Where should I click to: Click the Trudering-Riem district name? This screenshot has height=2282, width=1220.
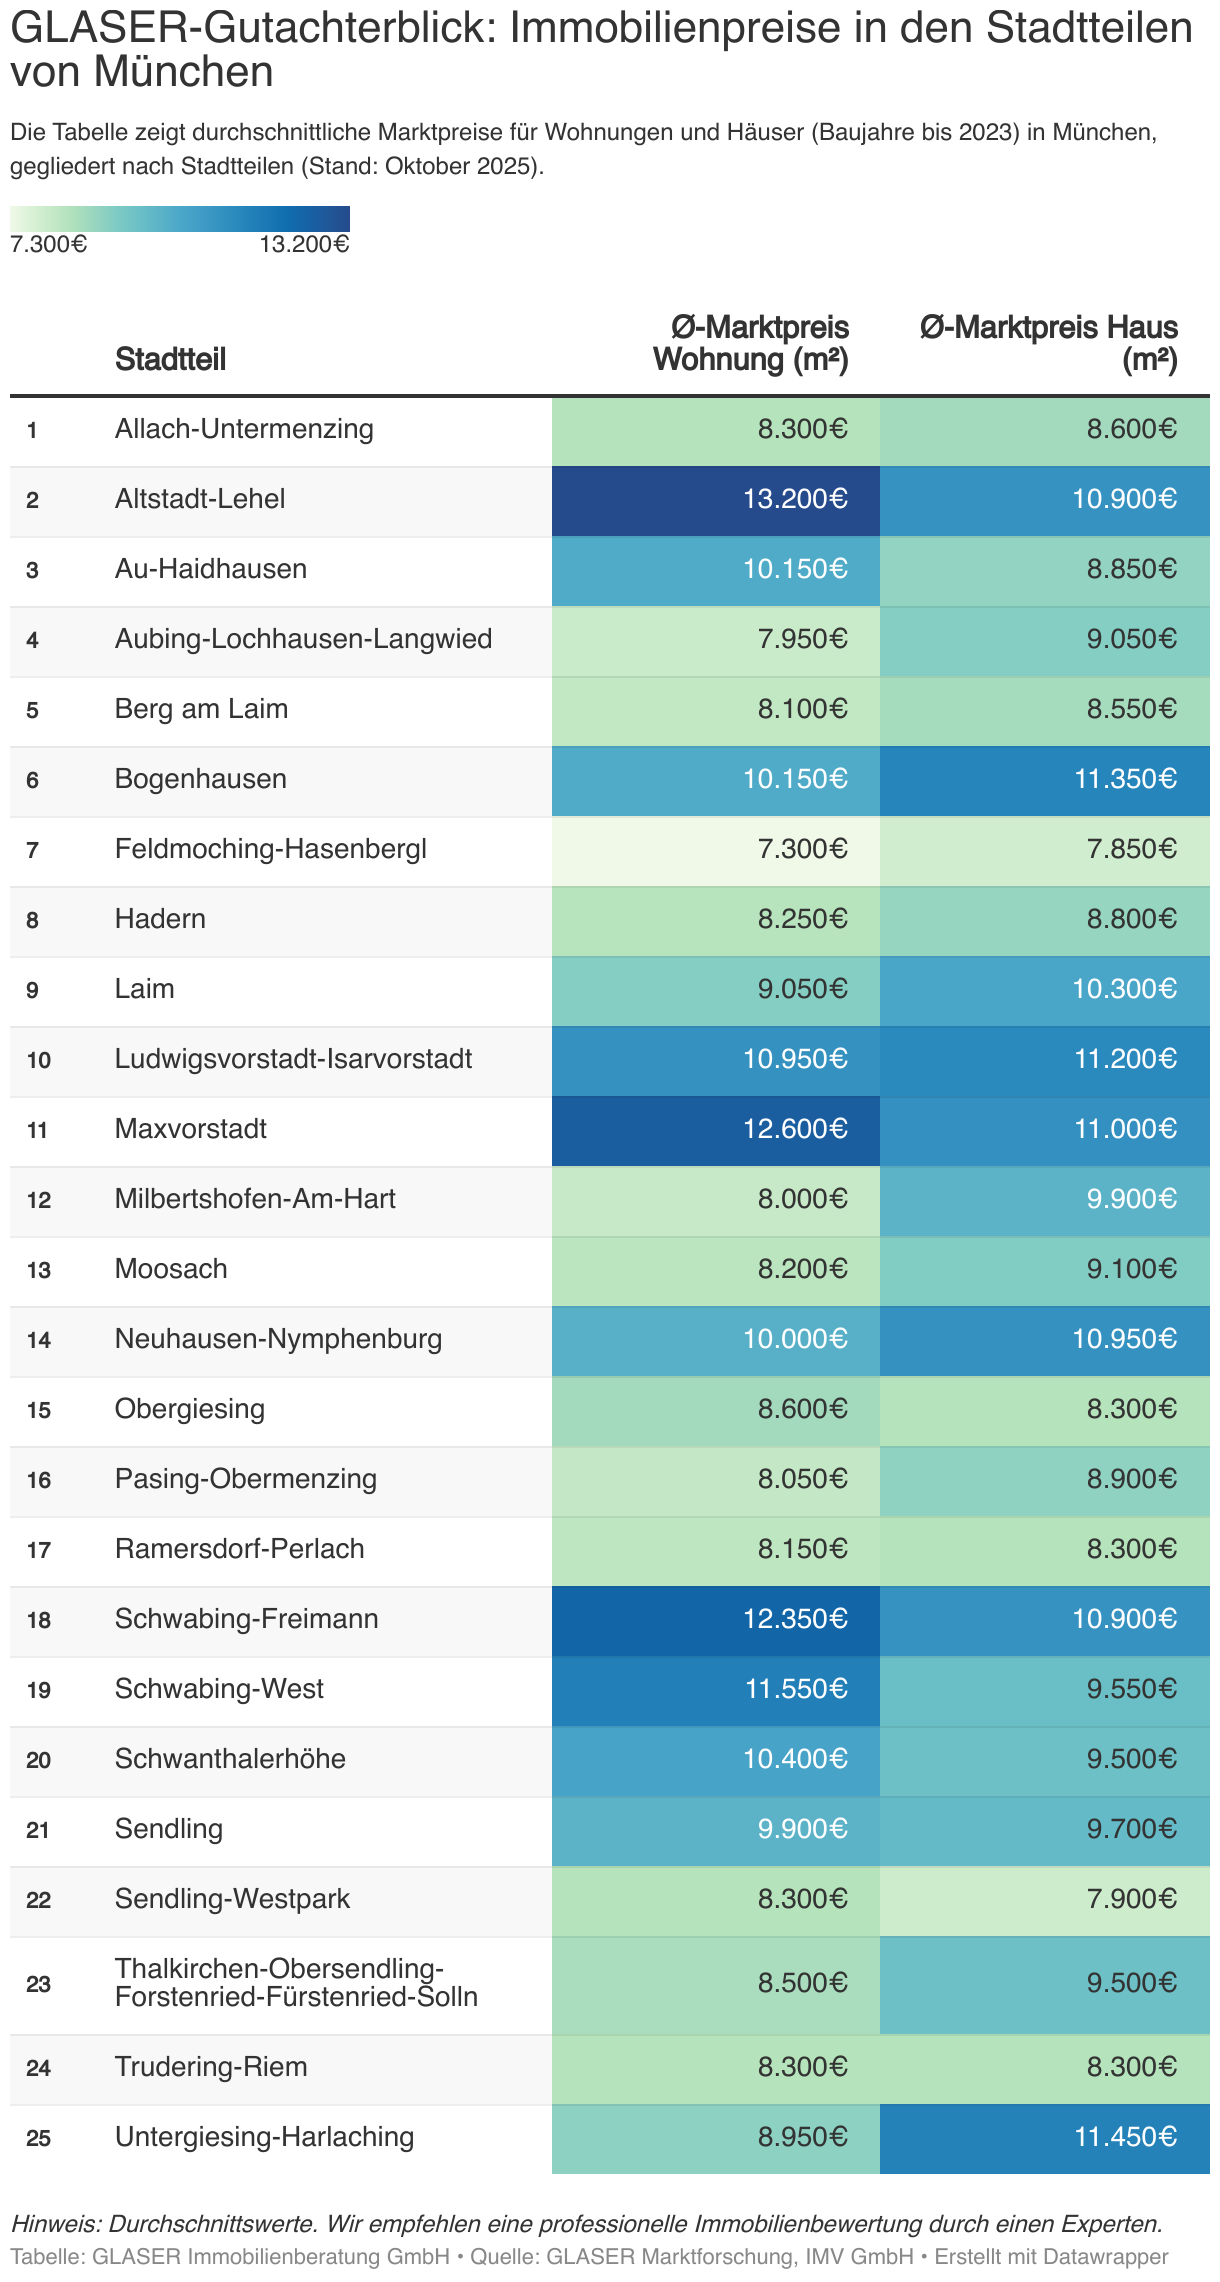coord(211,2067)
